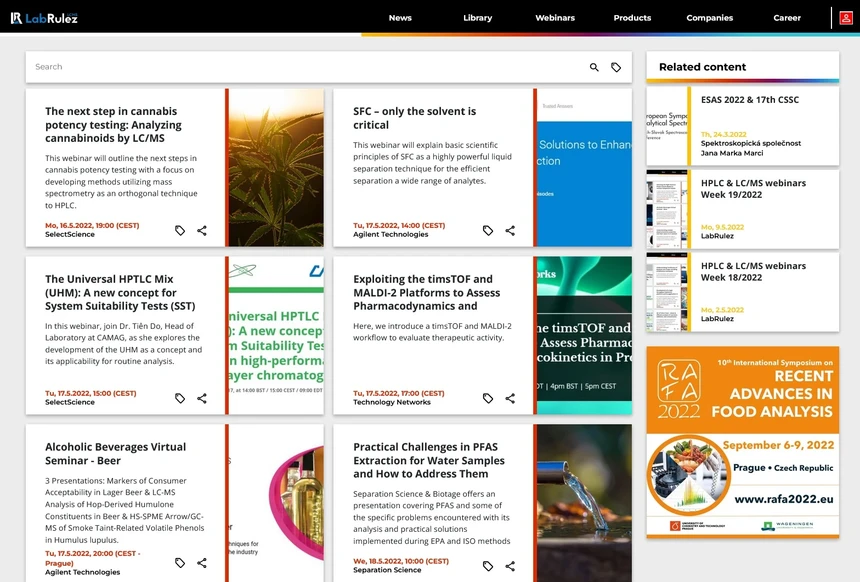Click tag icon on cannabis potency webinar card
Viewport: 860px width, 582px height.
point(180,230)
